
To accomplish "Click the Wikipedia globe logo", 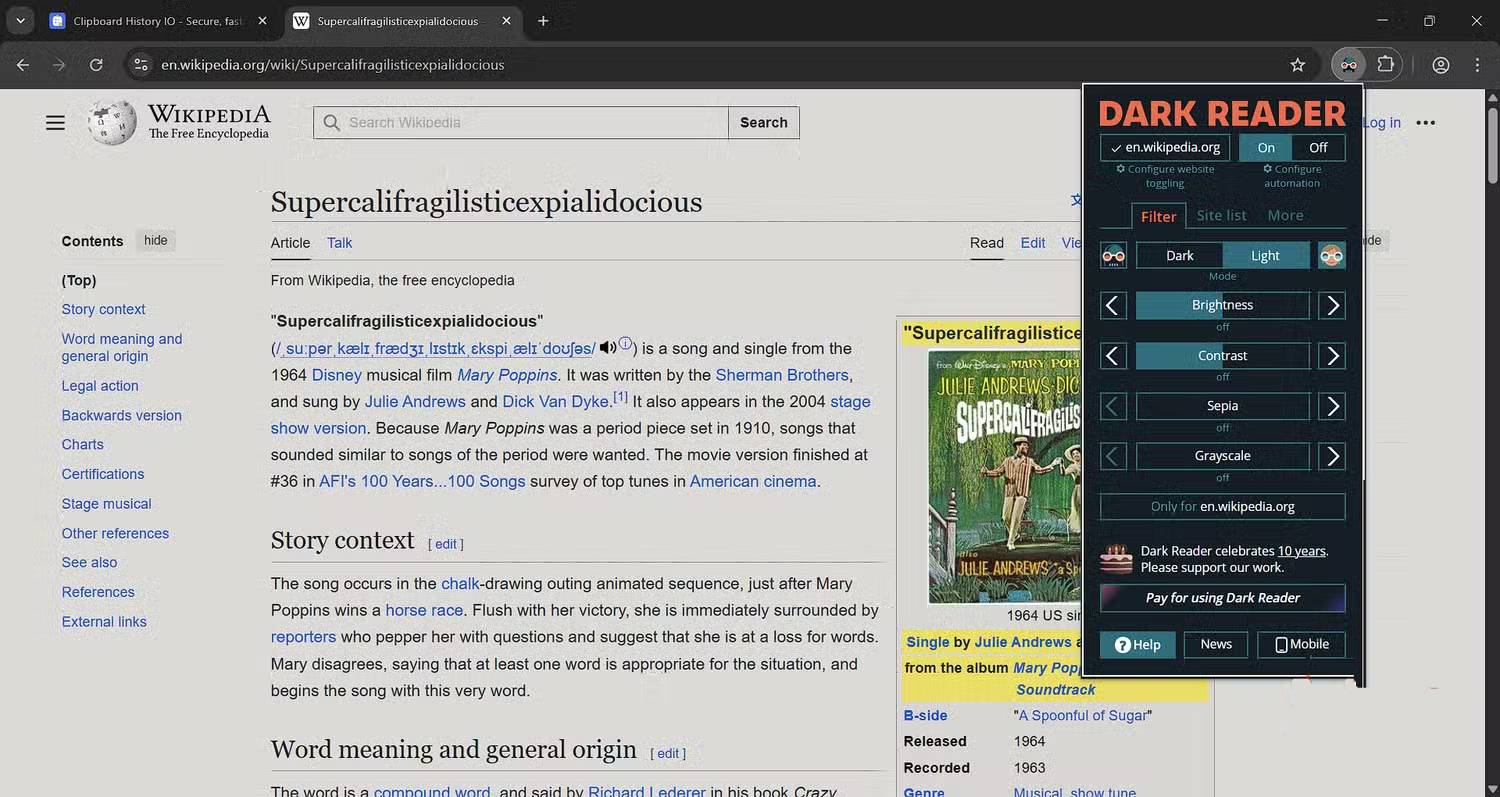I will (110, 122).
